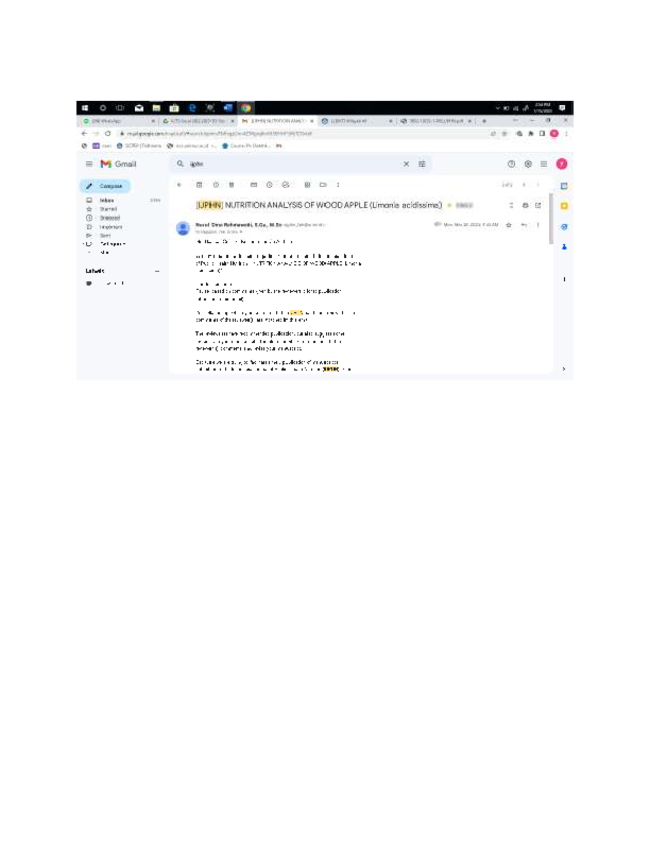Open the Windows Start menu
The image size is (650, 841).
coord(85,108)
